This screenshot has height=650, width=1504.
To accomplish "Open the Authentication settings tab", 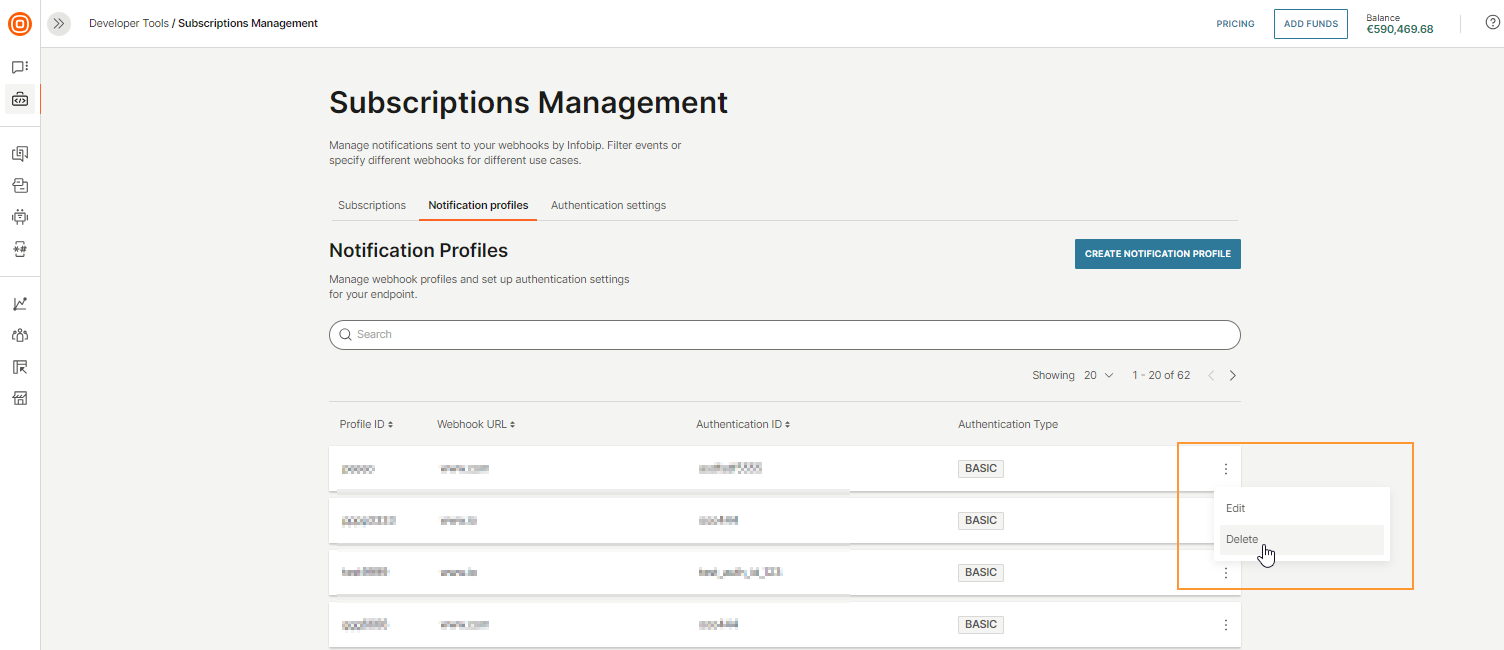I will (x=608, y=205).
